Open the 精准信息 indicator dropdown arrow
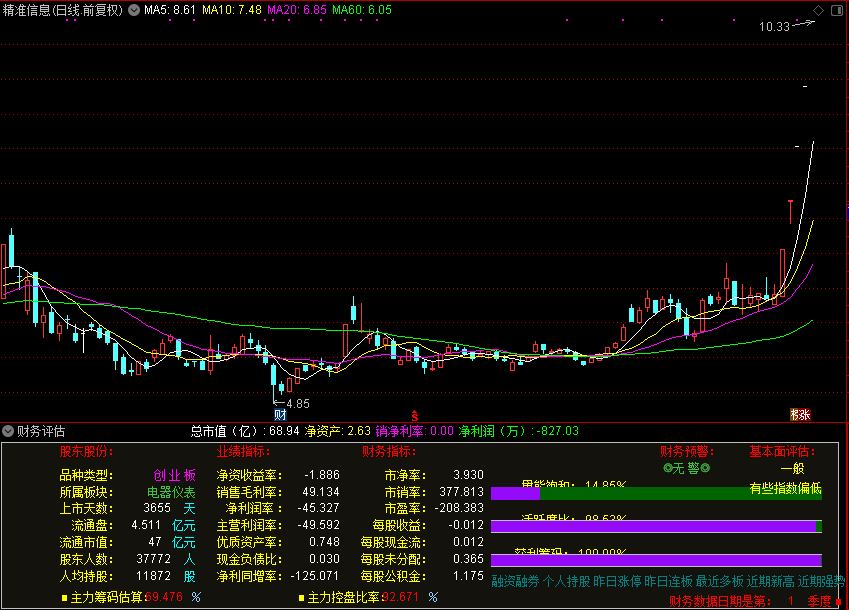 tap(135, 10)
